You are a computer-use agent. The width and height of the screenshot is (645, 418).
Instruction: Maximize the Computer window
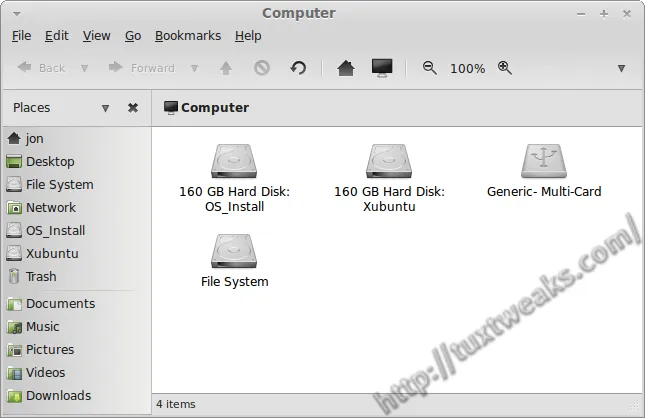click(604, 14)
